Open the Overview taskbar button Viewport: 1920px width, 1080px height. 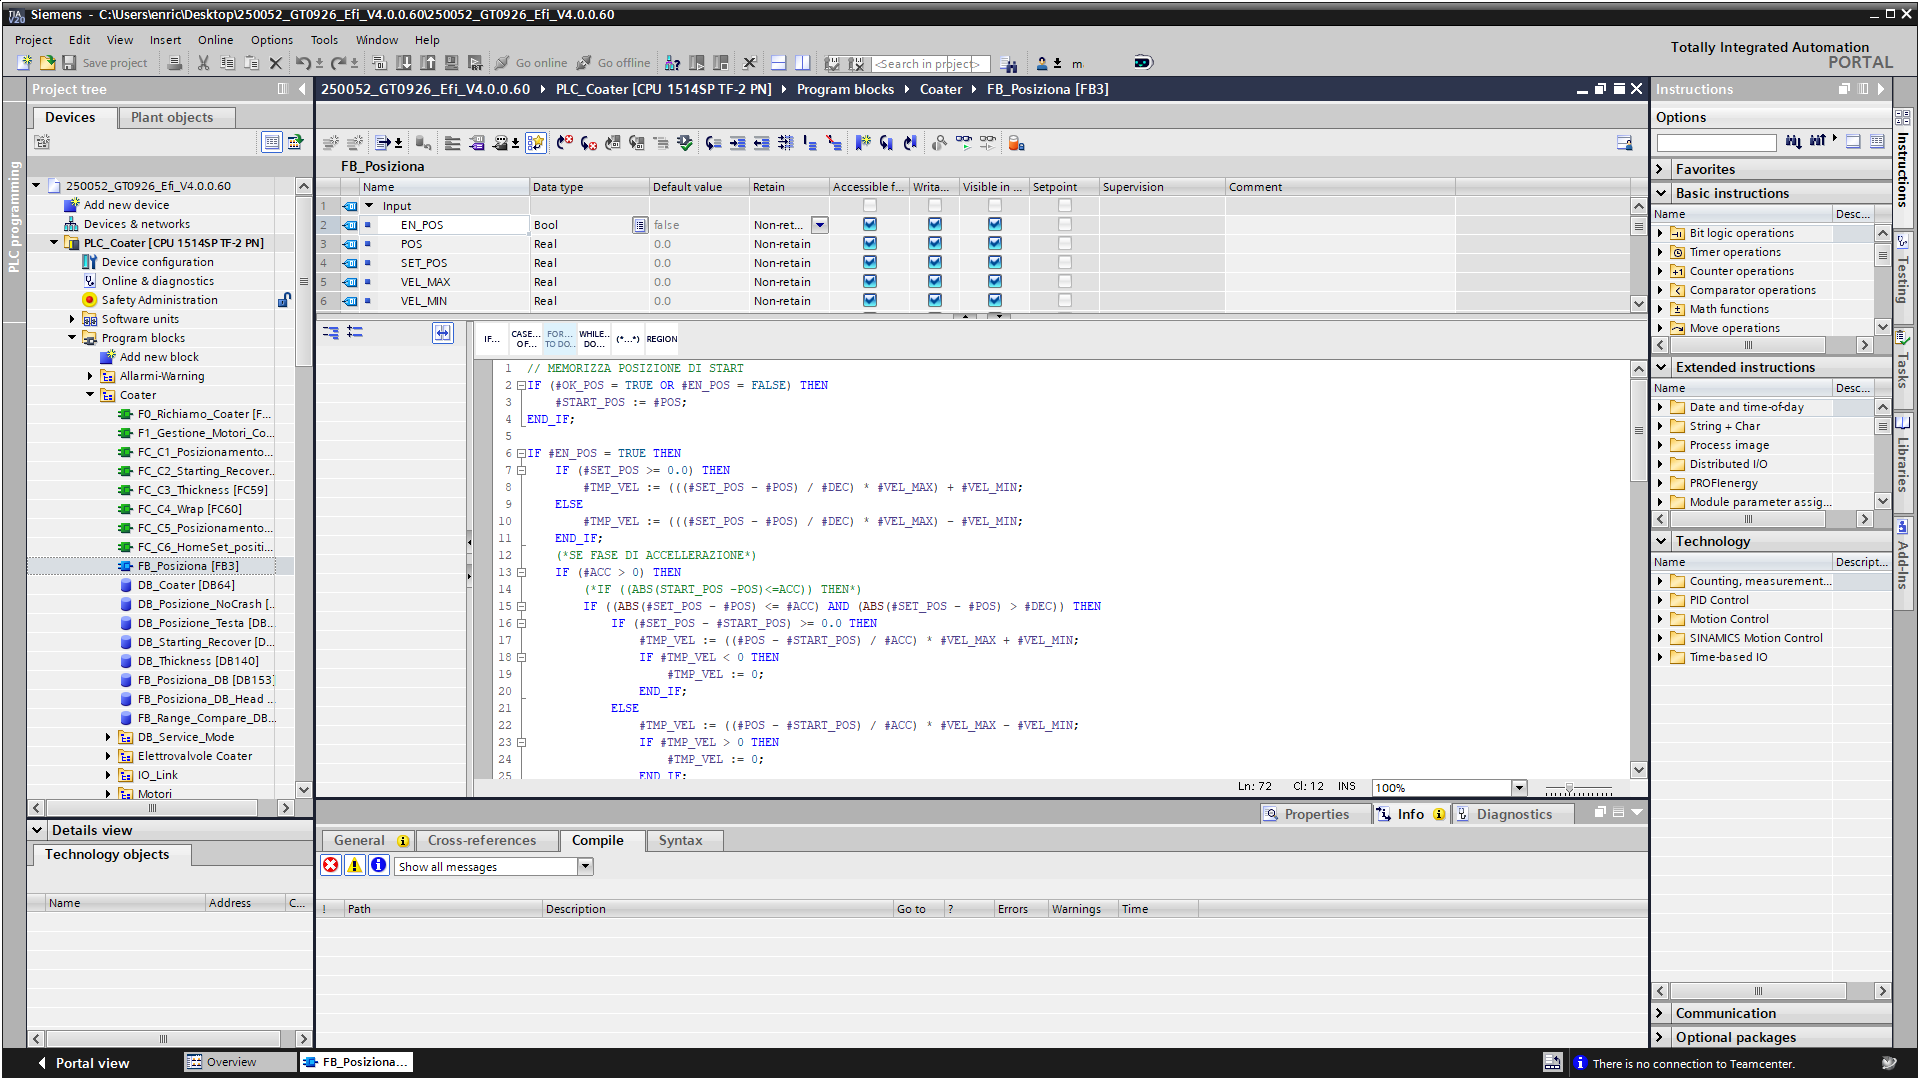click(240, 1062)
